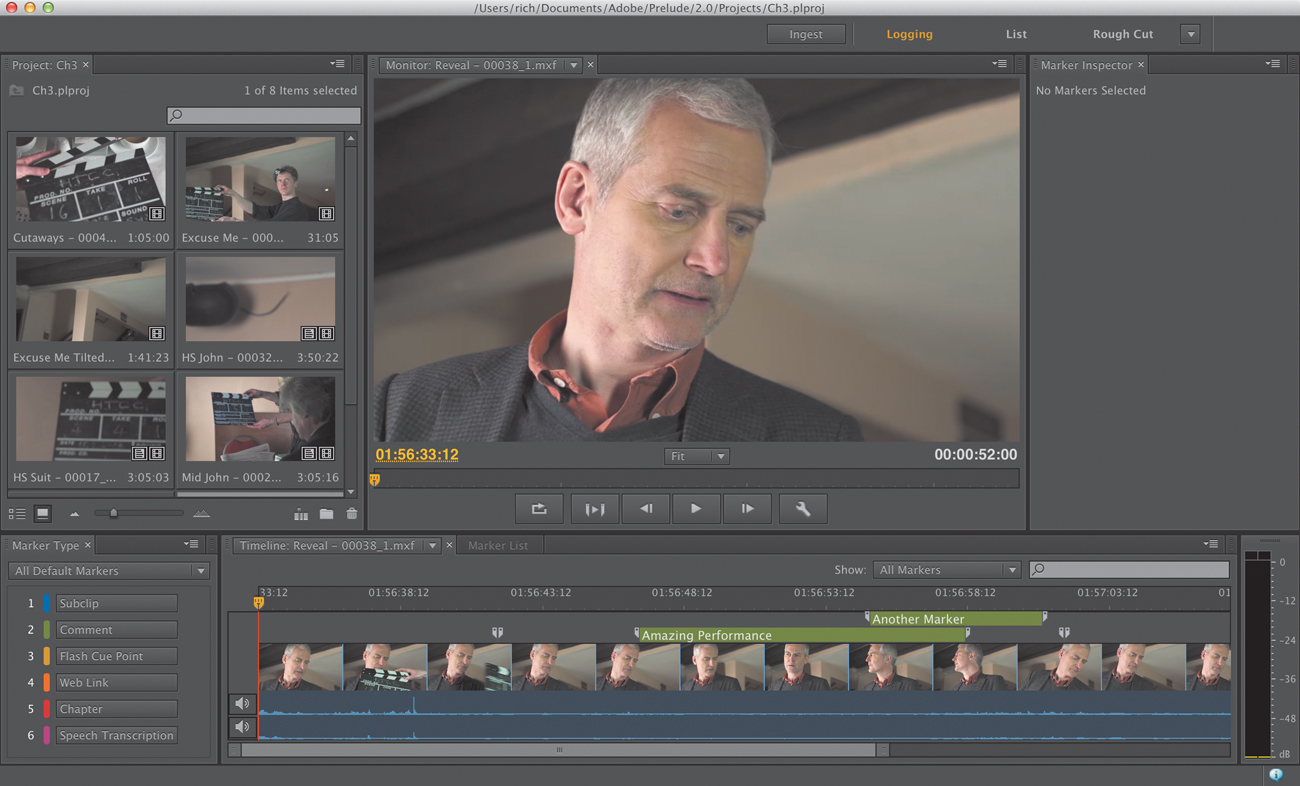Click the large mountain zoom-in icon
Viewport: 1300px width, 786px height.
(201, 514)
